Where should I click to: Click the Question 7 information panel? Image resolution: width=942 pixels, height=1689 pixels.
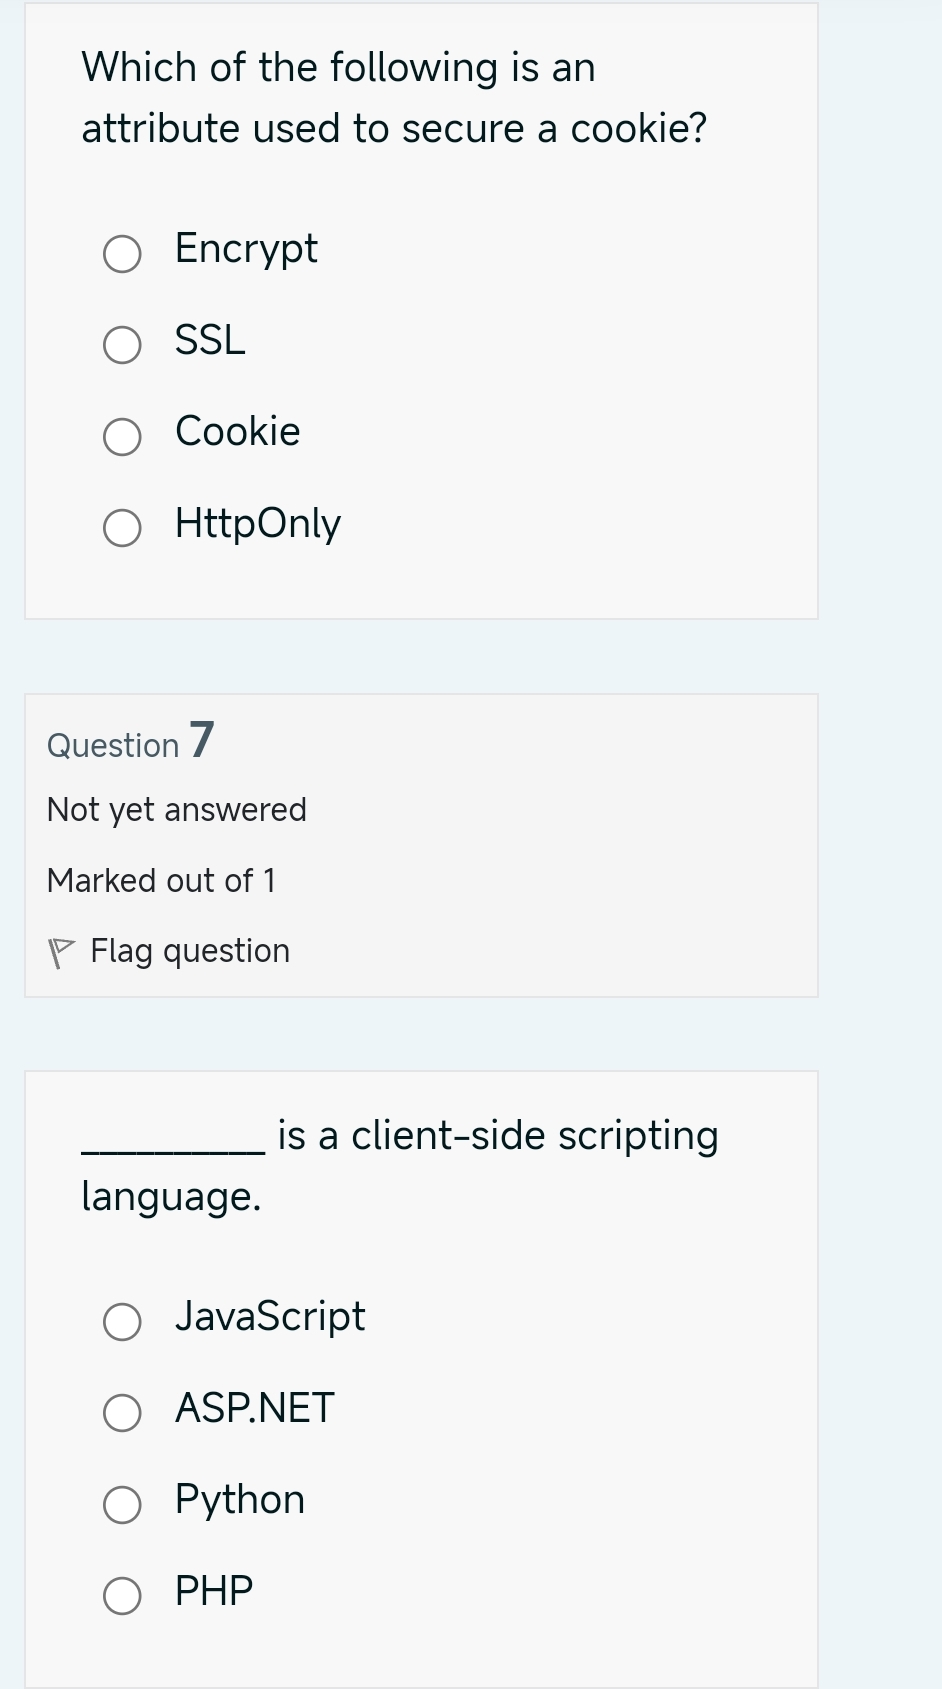point(421,845)
